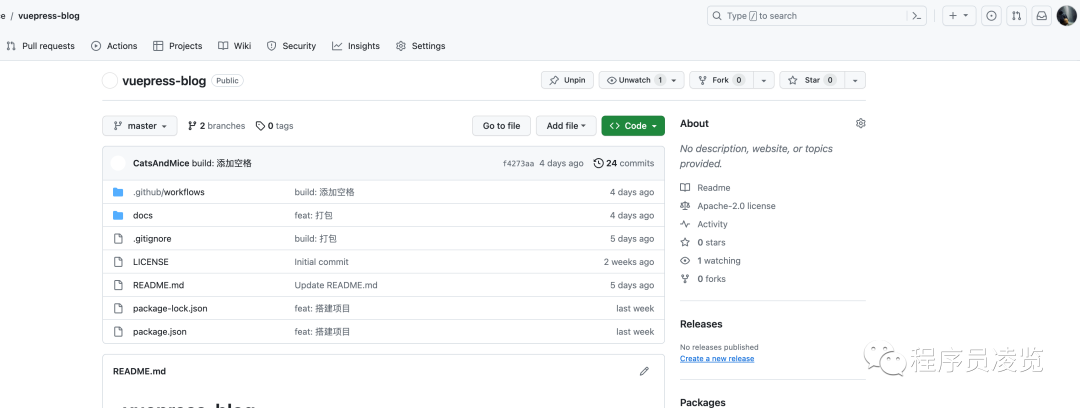Edit README.md with the pencil icon

644,371
